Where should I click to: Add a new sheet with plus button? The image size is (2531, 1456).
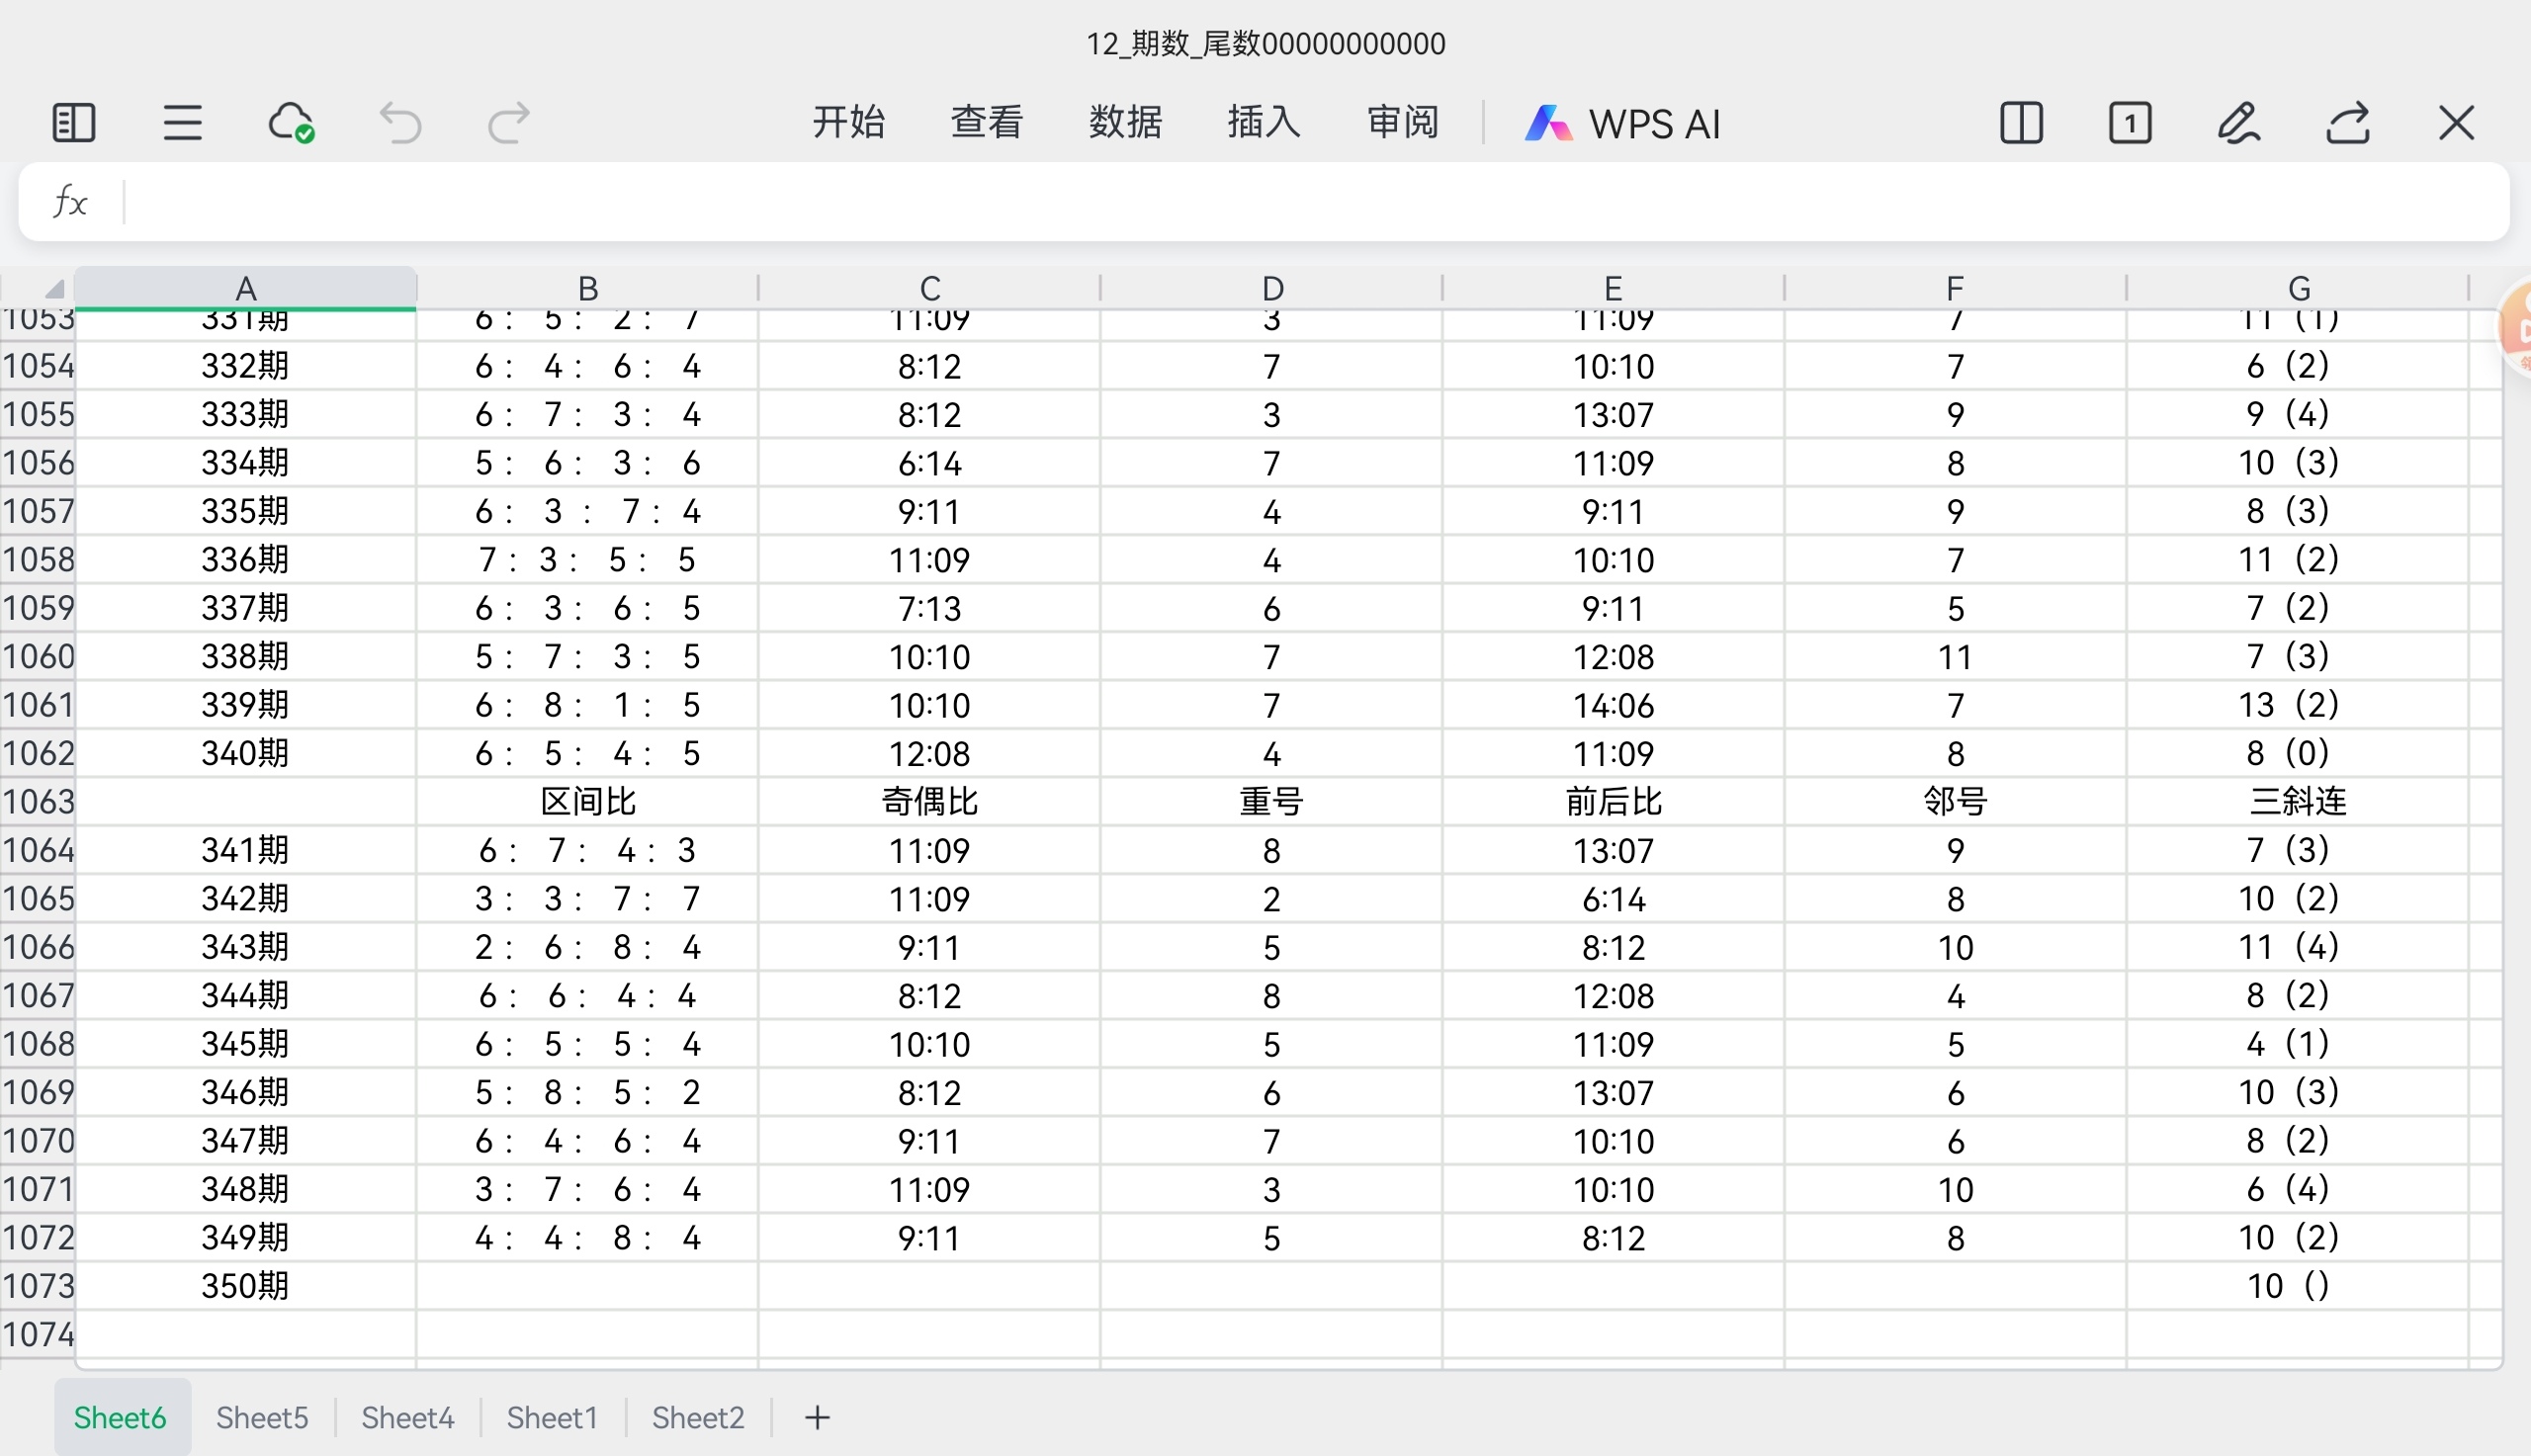click(817, 1417)
